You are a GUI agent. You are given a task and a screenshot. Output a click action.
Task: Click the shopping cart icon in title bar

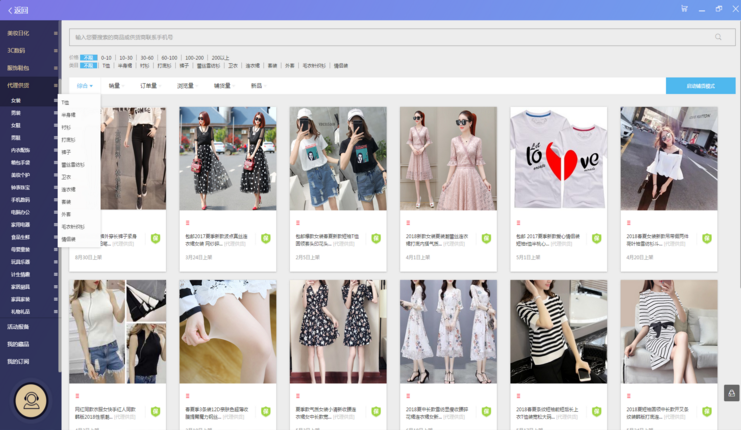point(684,9)
